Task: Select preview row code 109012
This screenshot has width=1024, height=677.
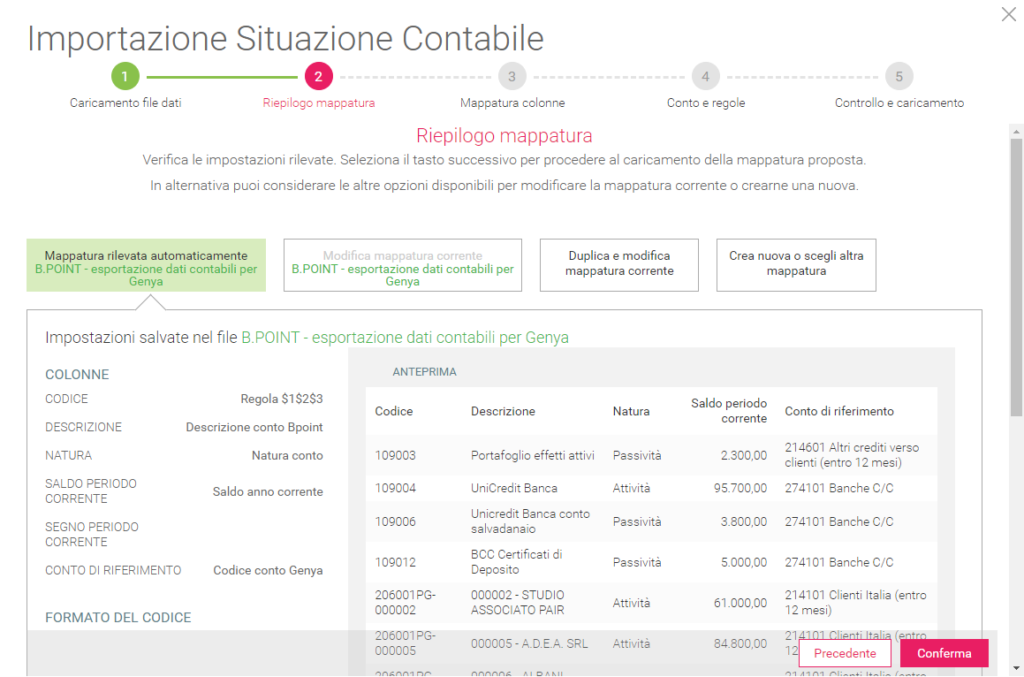Action: (x=395, y=562)
